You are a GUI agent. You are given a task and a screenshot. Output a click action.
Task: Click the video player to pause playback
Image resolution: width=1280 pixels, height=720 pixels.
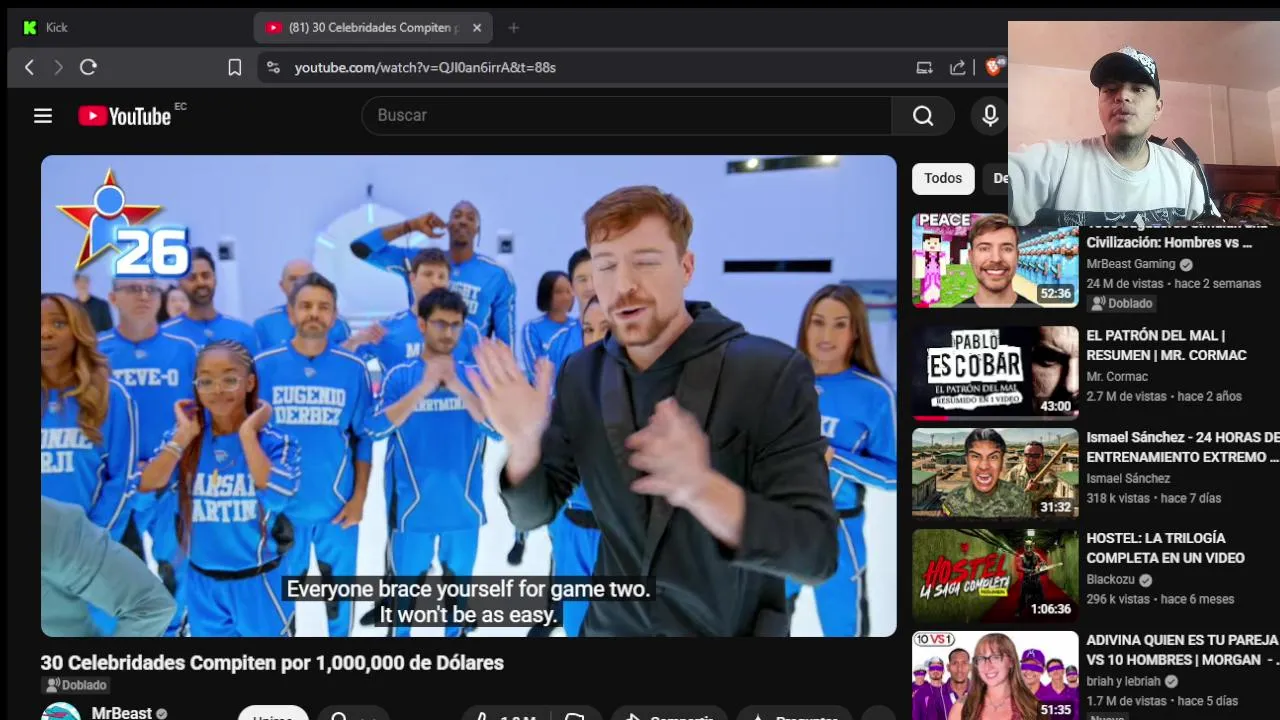click(468, 395)
